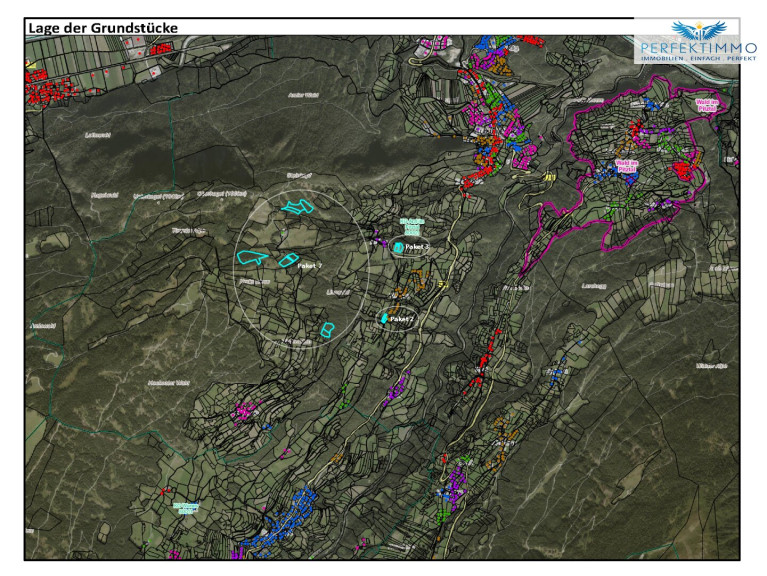Select the topmost cyan parcel in the large circle
The image size is (767, 576).
click(x=299, y=207)
